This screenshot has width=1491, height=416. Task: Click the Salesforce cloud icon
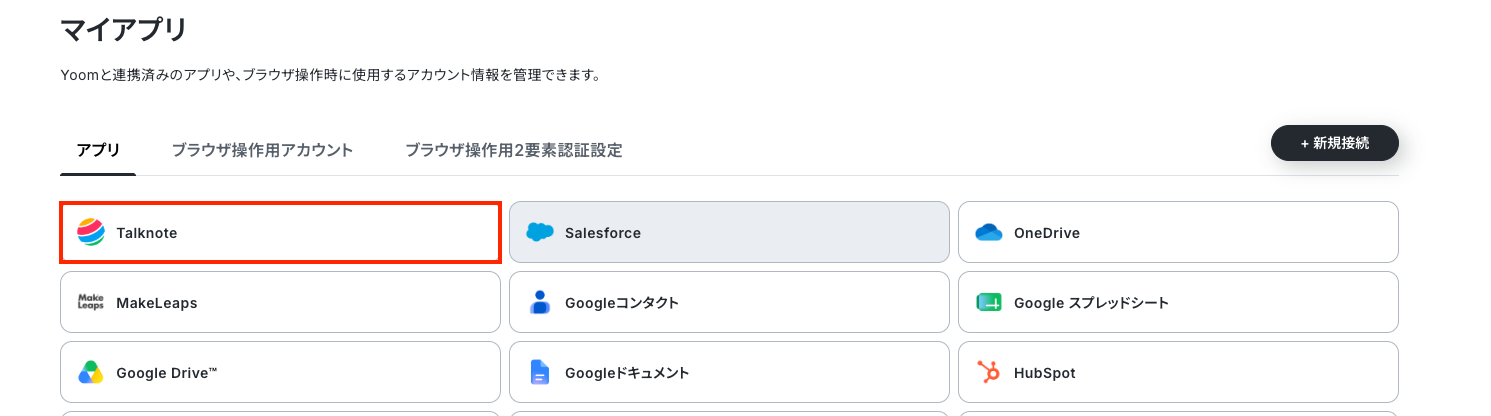pyautogui.click(x=540, y=232)
